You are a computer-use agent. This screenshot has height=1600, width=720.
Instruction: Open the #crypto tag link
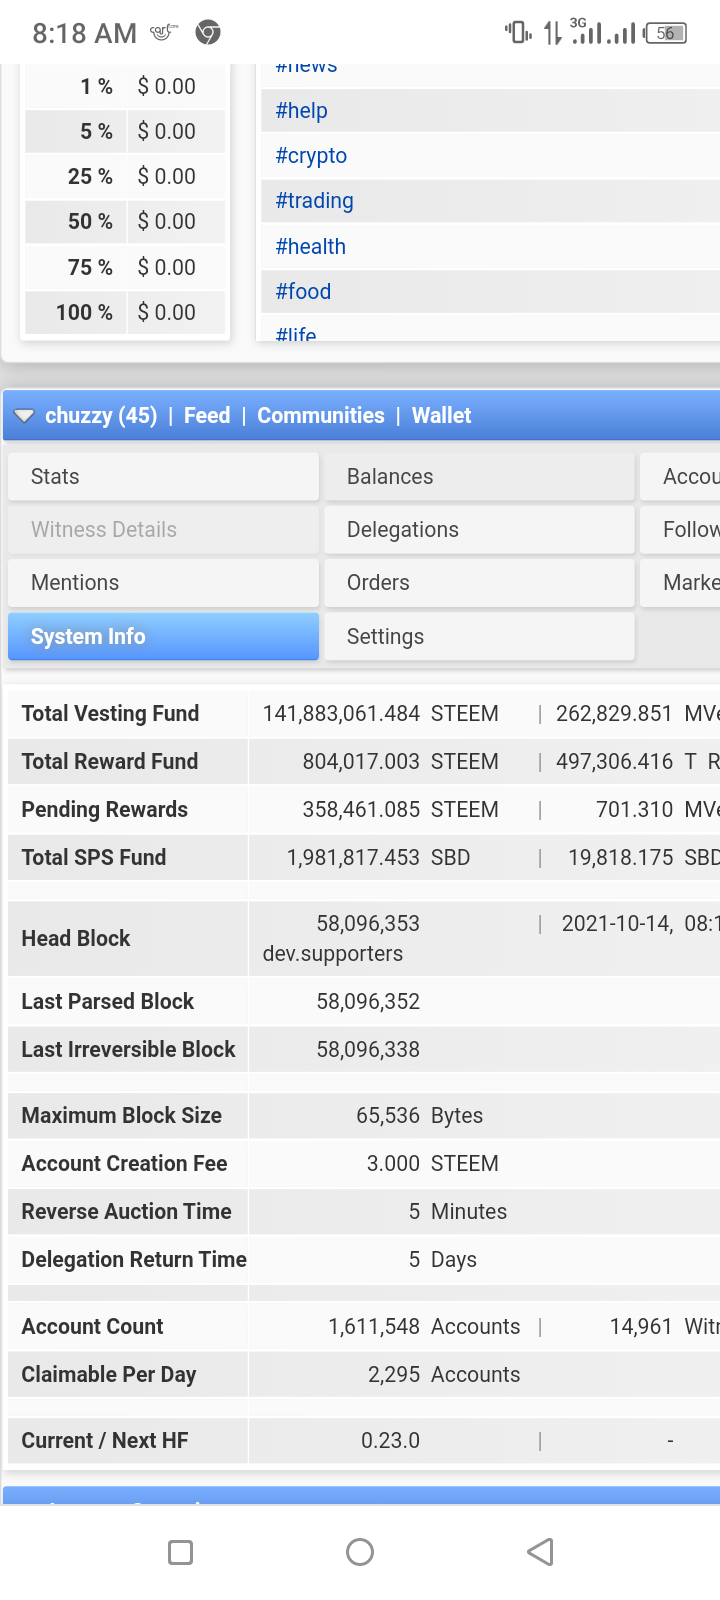[311, 156]
